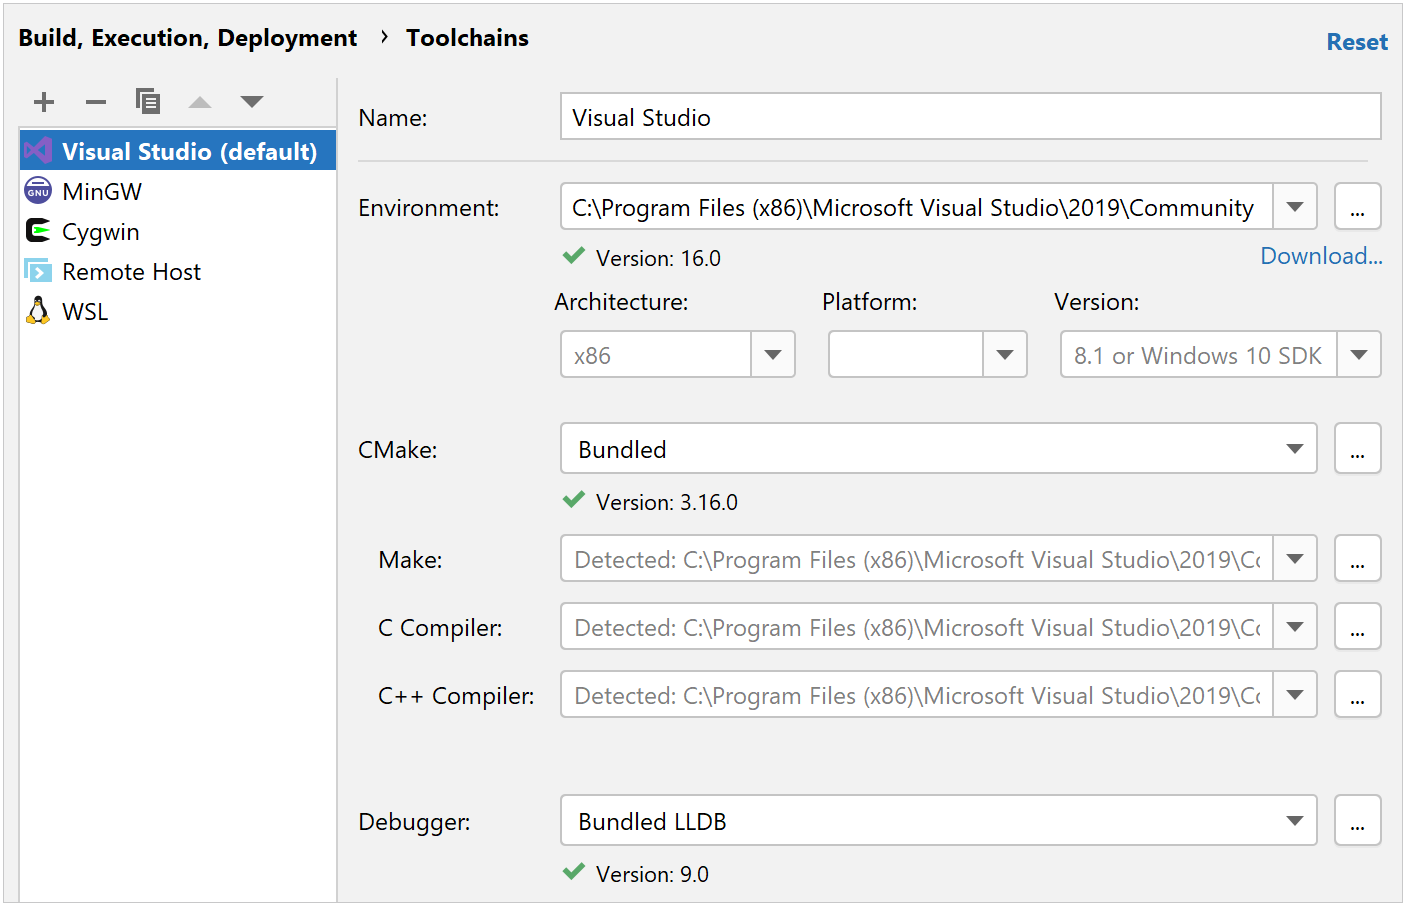Open C++ Compiler dropdown arrow
Viewport: 1405px width, 905px height.
(1295, 695)
